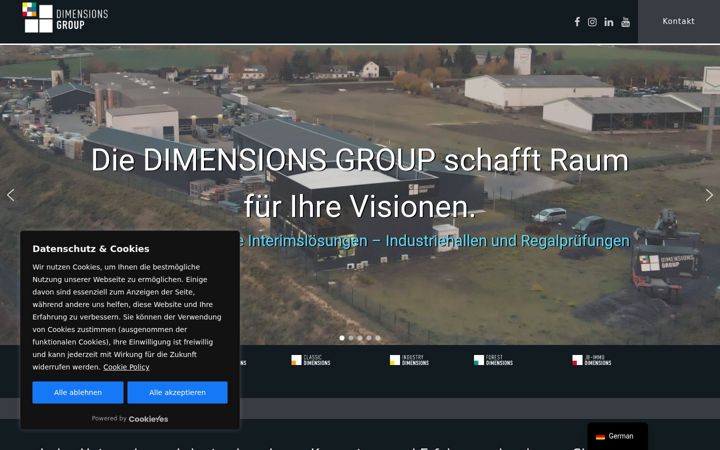This screenshot has height=450, width=720.
Task: Accept all cookies with Alle akzeptieren
Action: (x=177, y=393)
